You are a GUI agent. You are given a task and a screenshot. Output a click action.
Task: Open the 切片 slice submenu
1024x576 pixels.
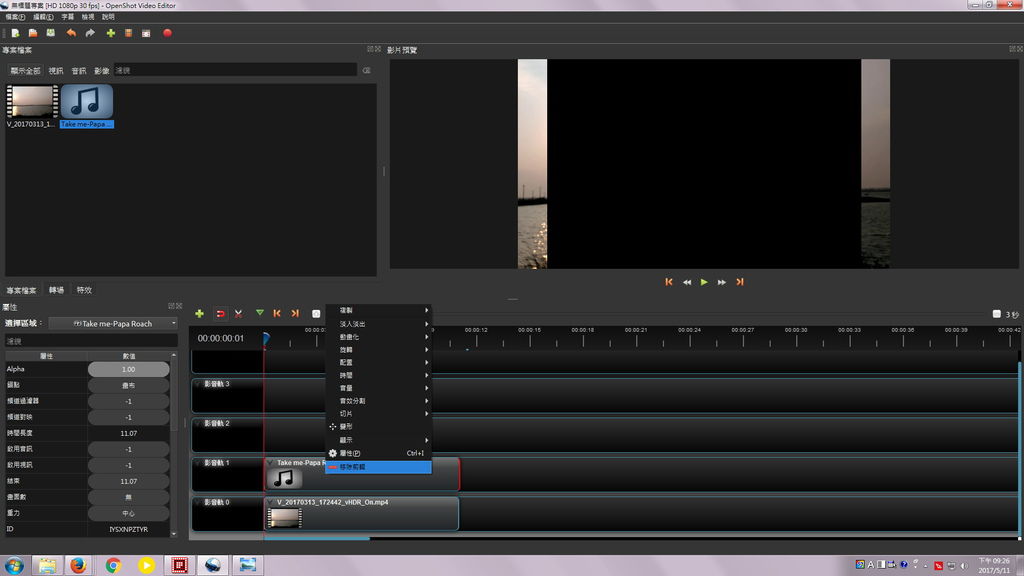pos(378,413)
